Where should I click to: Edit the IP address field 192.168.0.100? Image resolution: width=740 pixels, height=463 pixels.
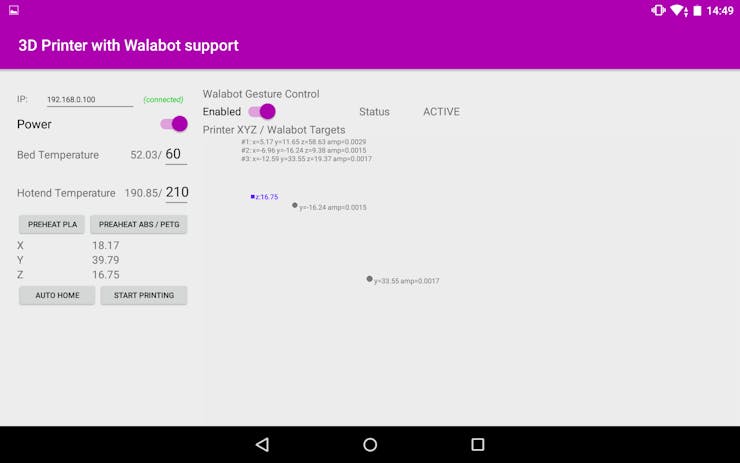click(x=90, y=100)
